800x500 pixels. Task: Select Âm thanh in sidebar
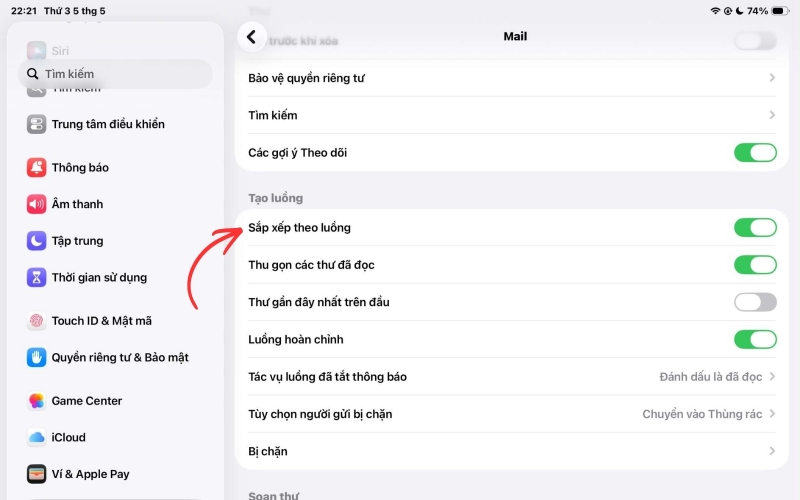115,204
